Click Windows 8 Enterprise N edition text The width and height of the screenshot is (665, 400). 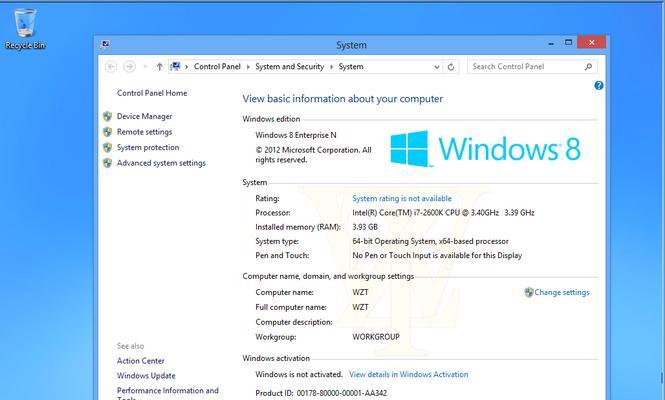[x=296, y=135]
